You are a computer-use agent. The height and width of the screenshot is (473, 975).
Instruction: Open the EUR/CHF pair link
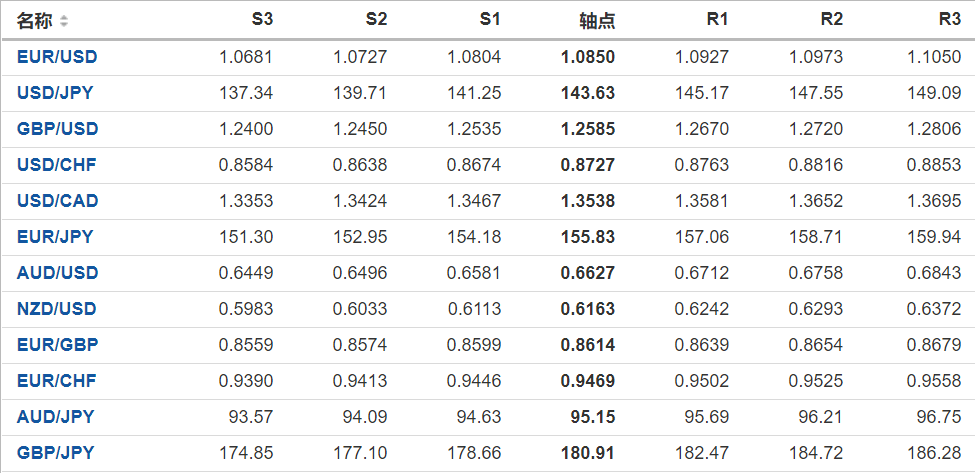(56, 381)
